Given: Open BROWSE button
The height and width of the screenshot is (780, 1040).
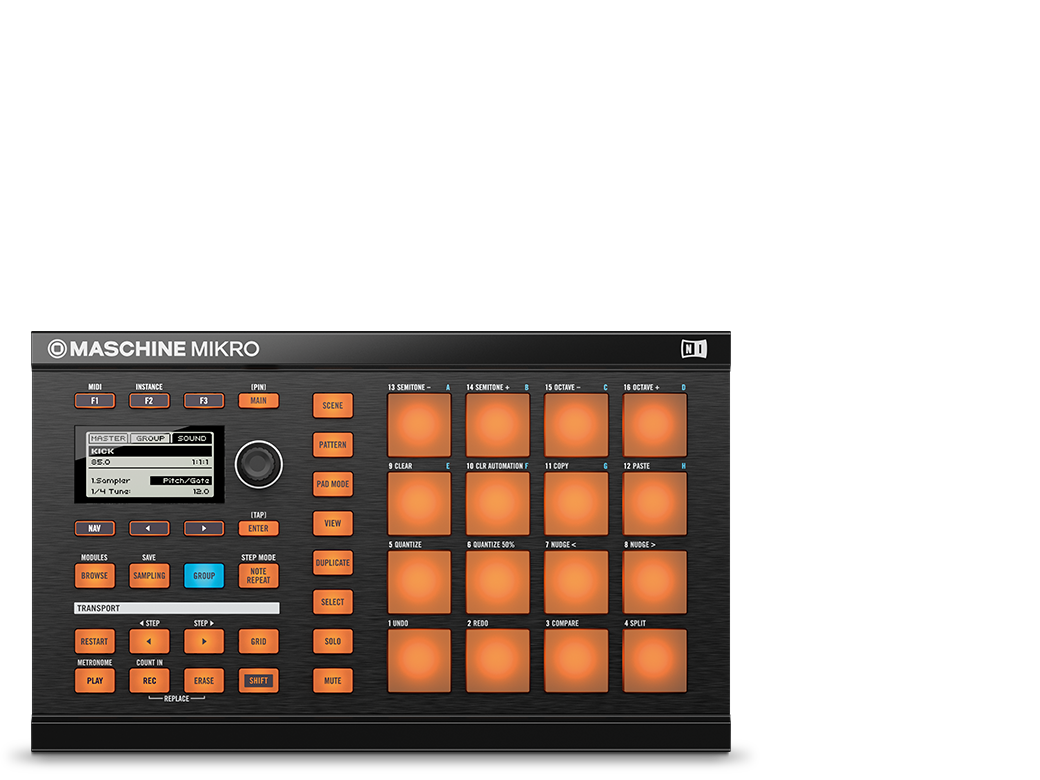Looking at the screenshot, I should pyautogui.click(x=94, y=576).
